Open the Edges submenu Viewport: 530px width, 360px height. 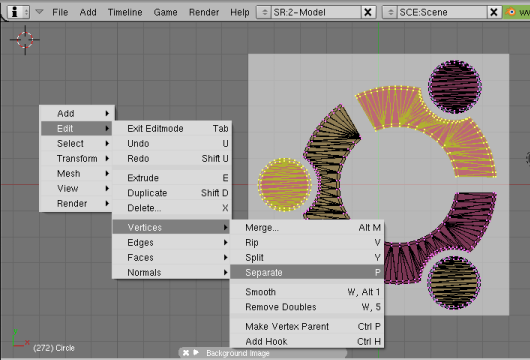point(172,242)
